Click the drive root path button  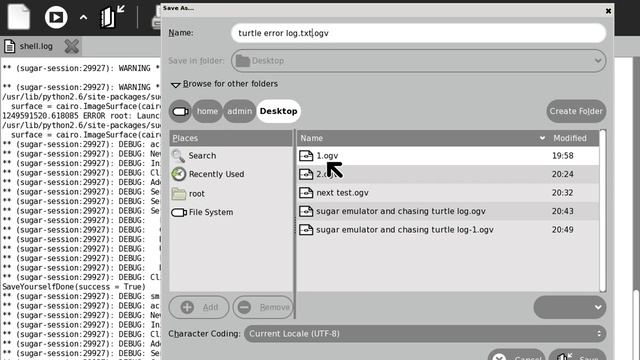click(180, 111)
